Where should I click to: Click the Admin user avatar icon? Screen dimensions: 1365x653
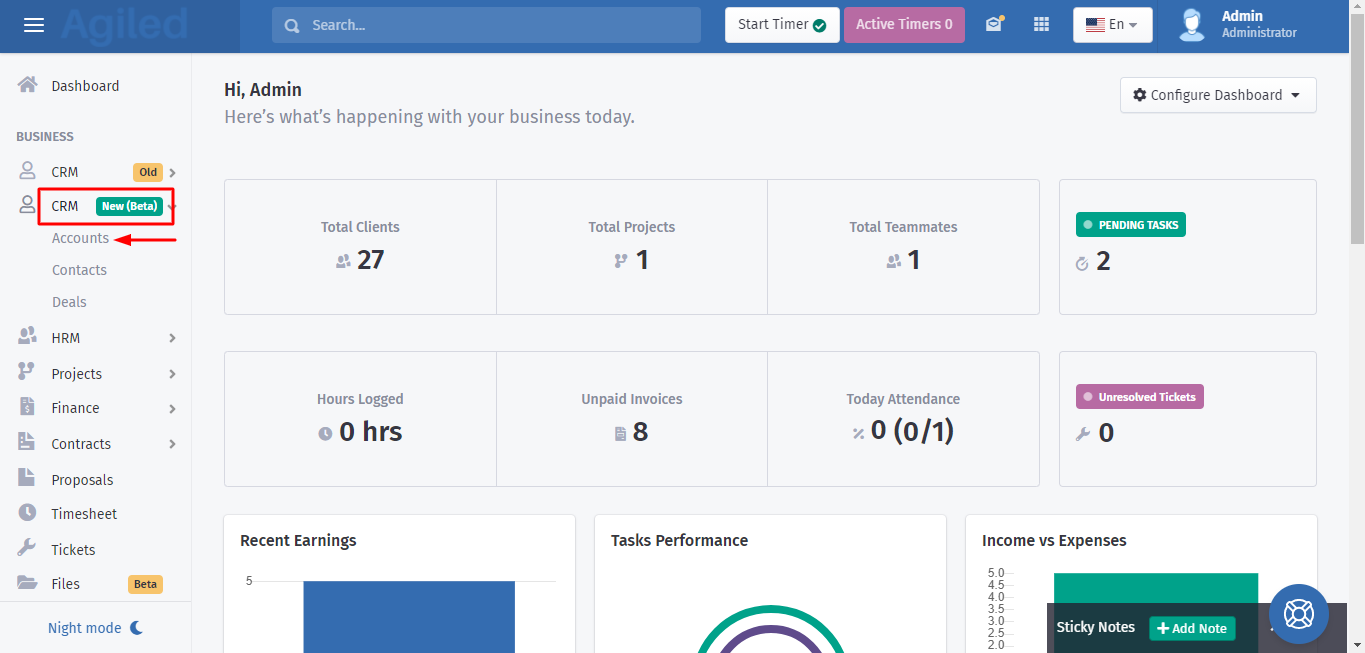(1191, 25)
